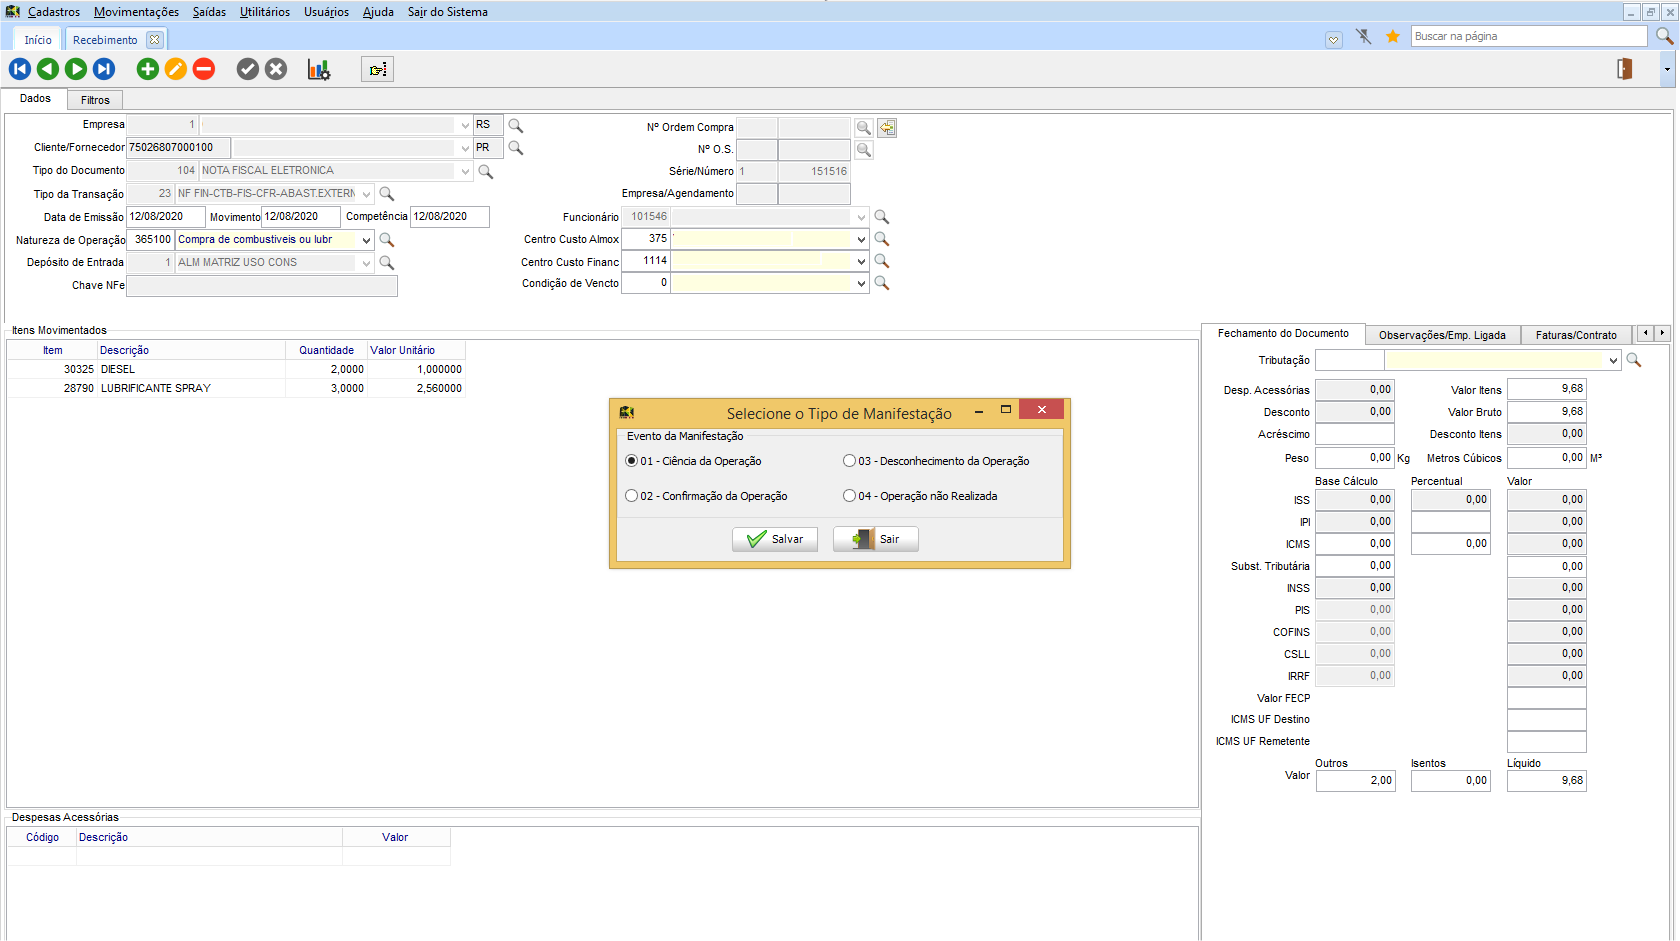Click the Chave NFe input field
This screenshot has height=941, width=1680.
click(262, 286)
